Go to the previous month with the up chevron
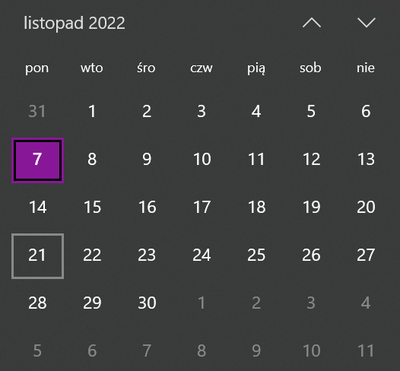 click(312, 23)
